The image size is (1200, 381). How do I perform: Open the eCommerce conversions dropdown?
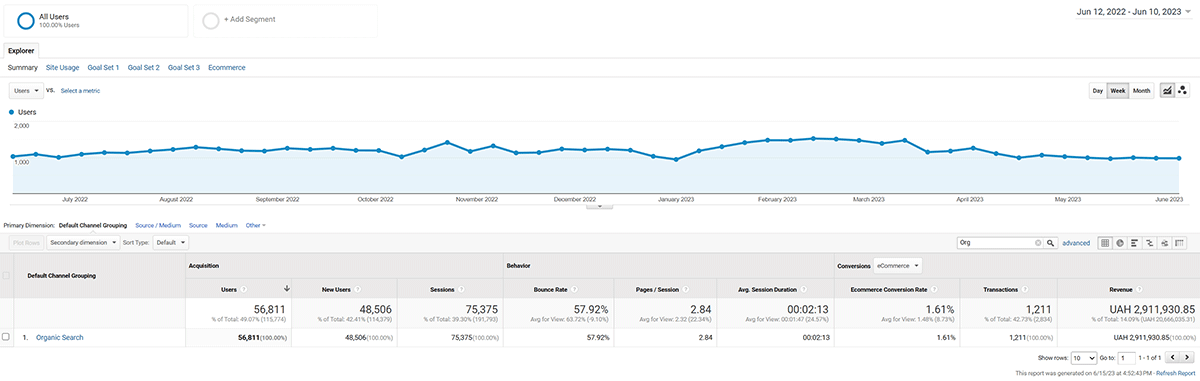click(897, 266)
